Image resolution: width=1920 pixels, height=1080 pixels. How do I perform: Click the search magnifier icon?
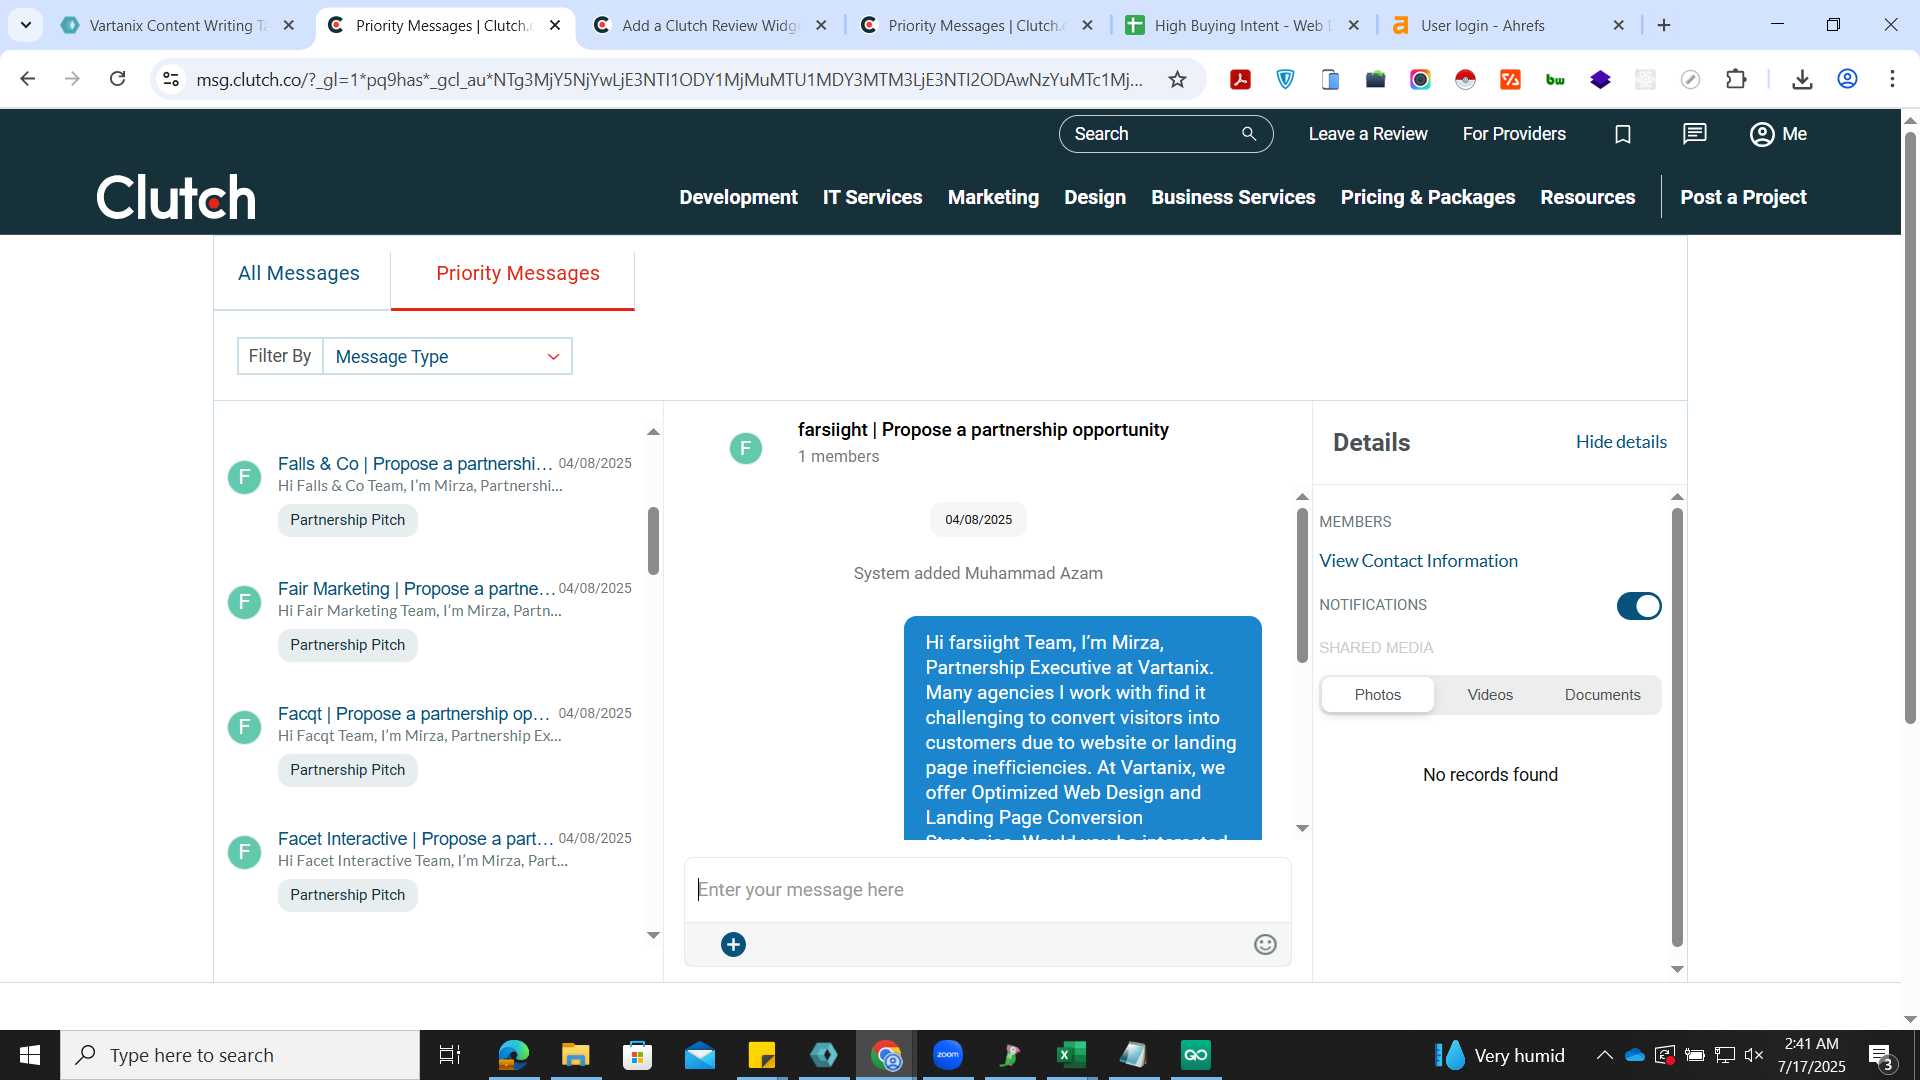coord(1249,134)
